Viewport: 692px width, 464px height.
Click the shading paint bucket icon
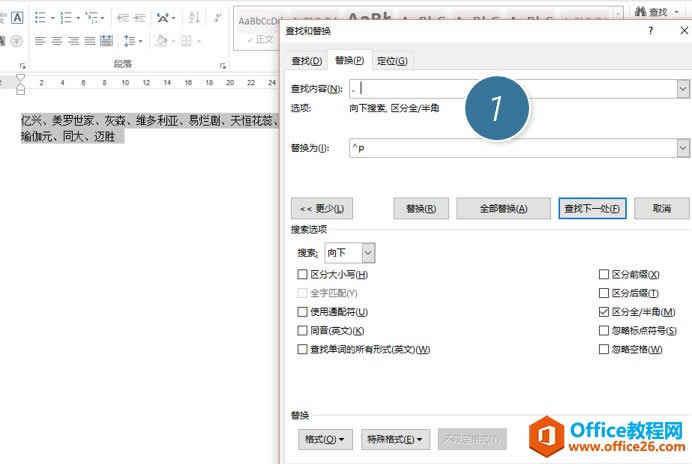point(162,41)
